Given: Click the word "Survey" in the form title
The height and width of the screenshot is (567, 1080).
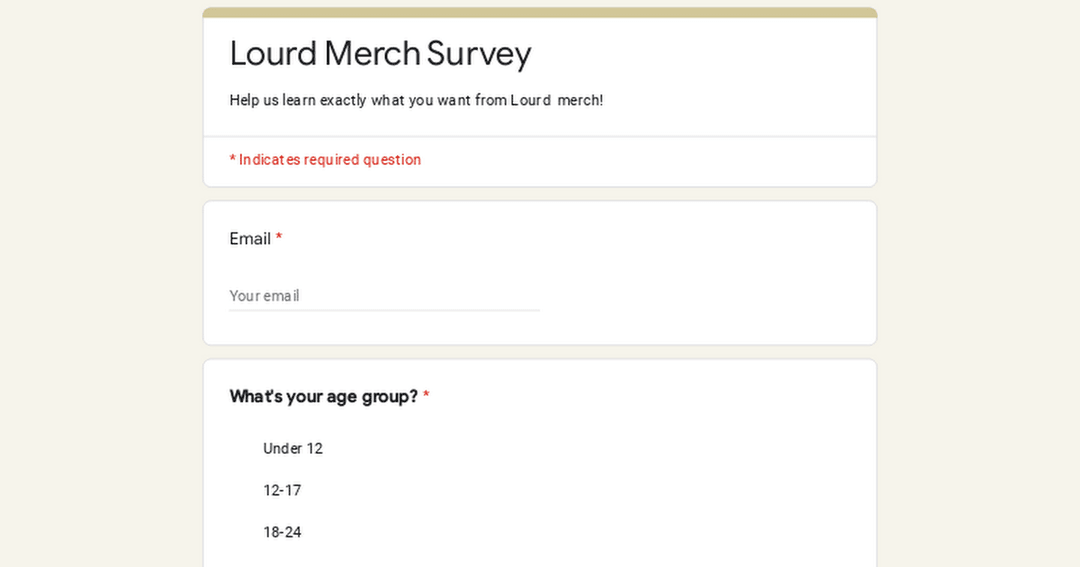Looking at the screenshot, I should 479,53.
